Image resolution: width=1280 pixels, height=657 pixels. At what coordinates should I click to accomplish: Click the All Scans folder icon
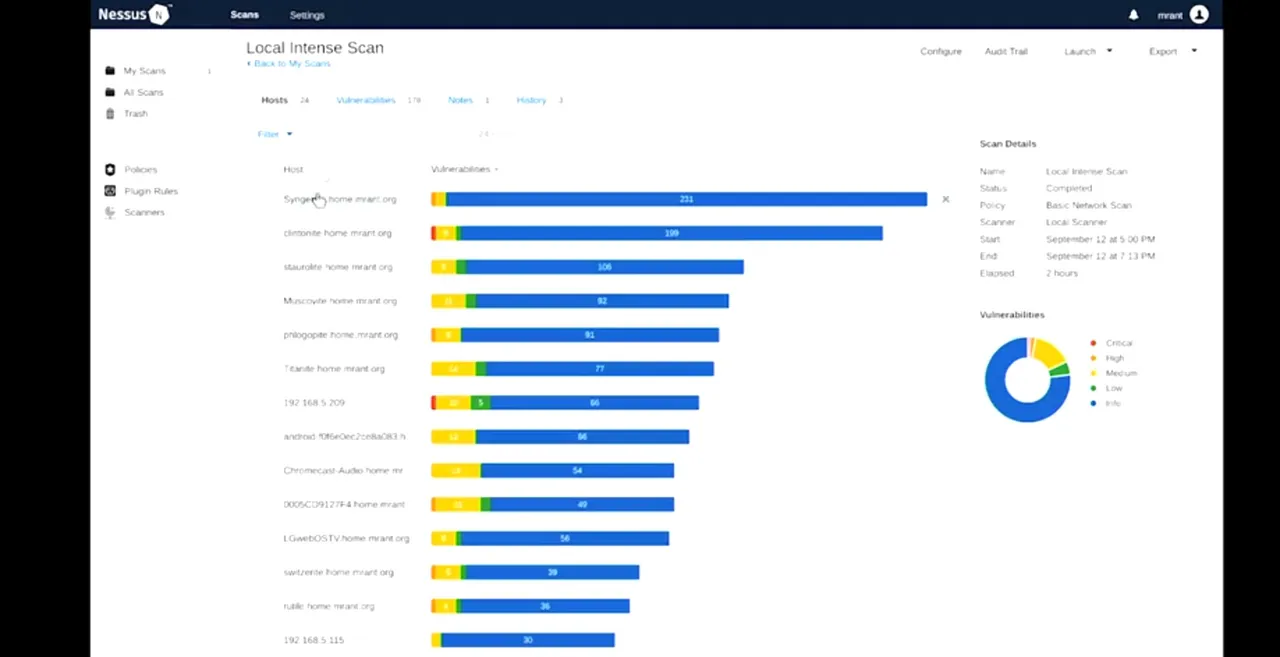[x=110, y=92]
